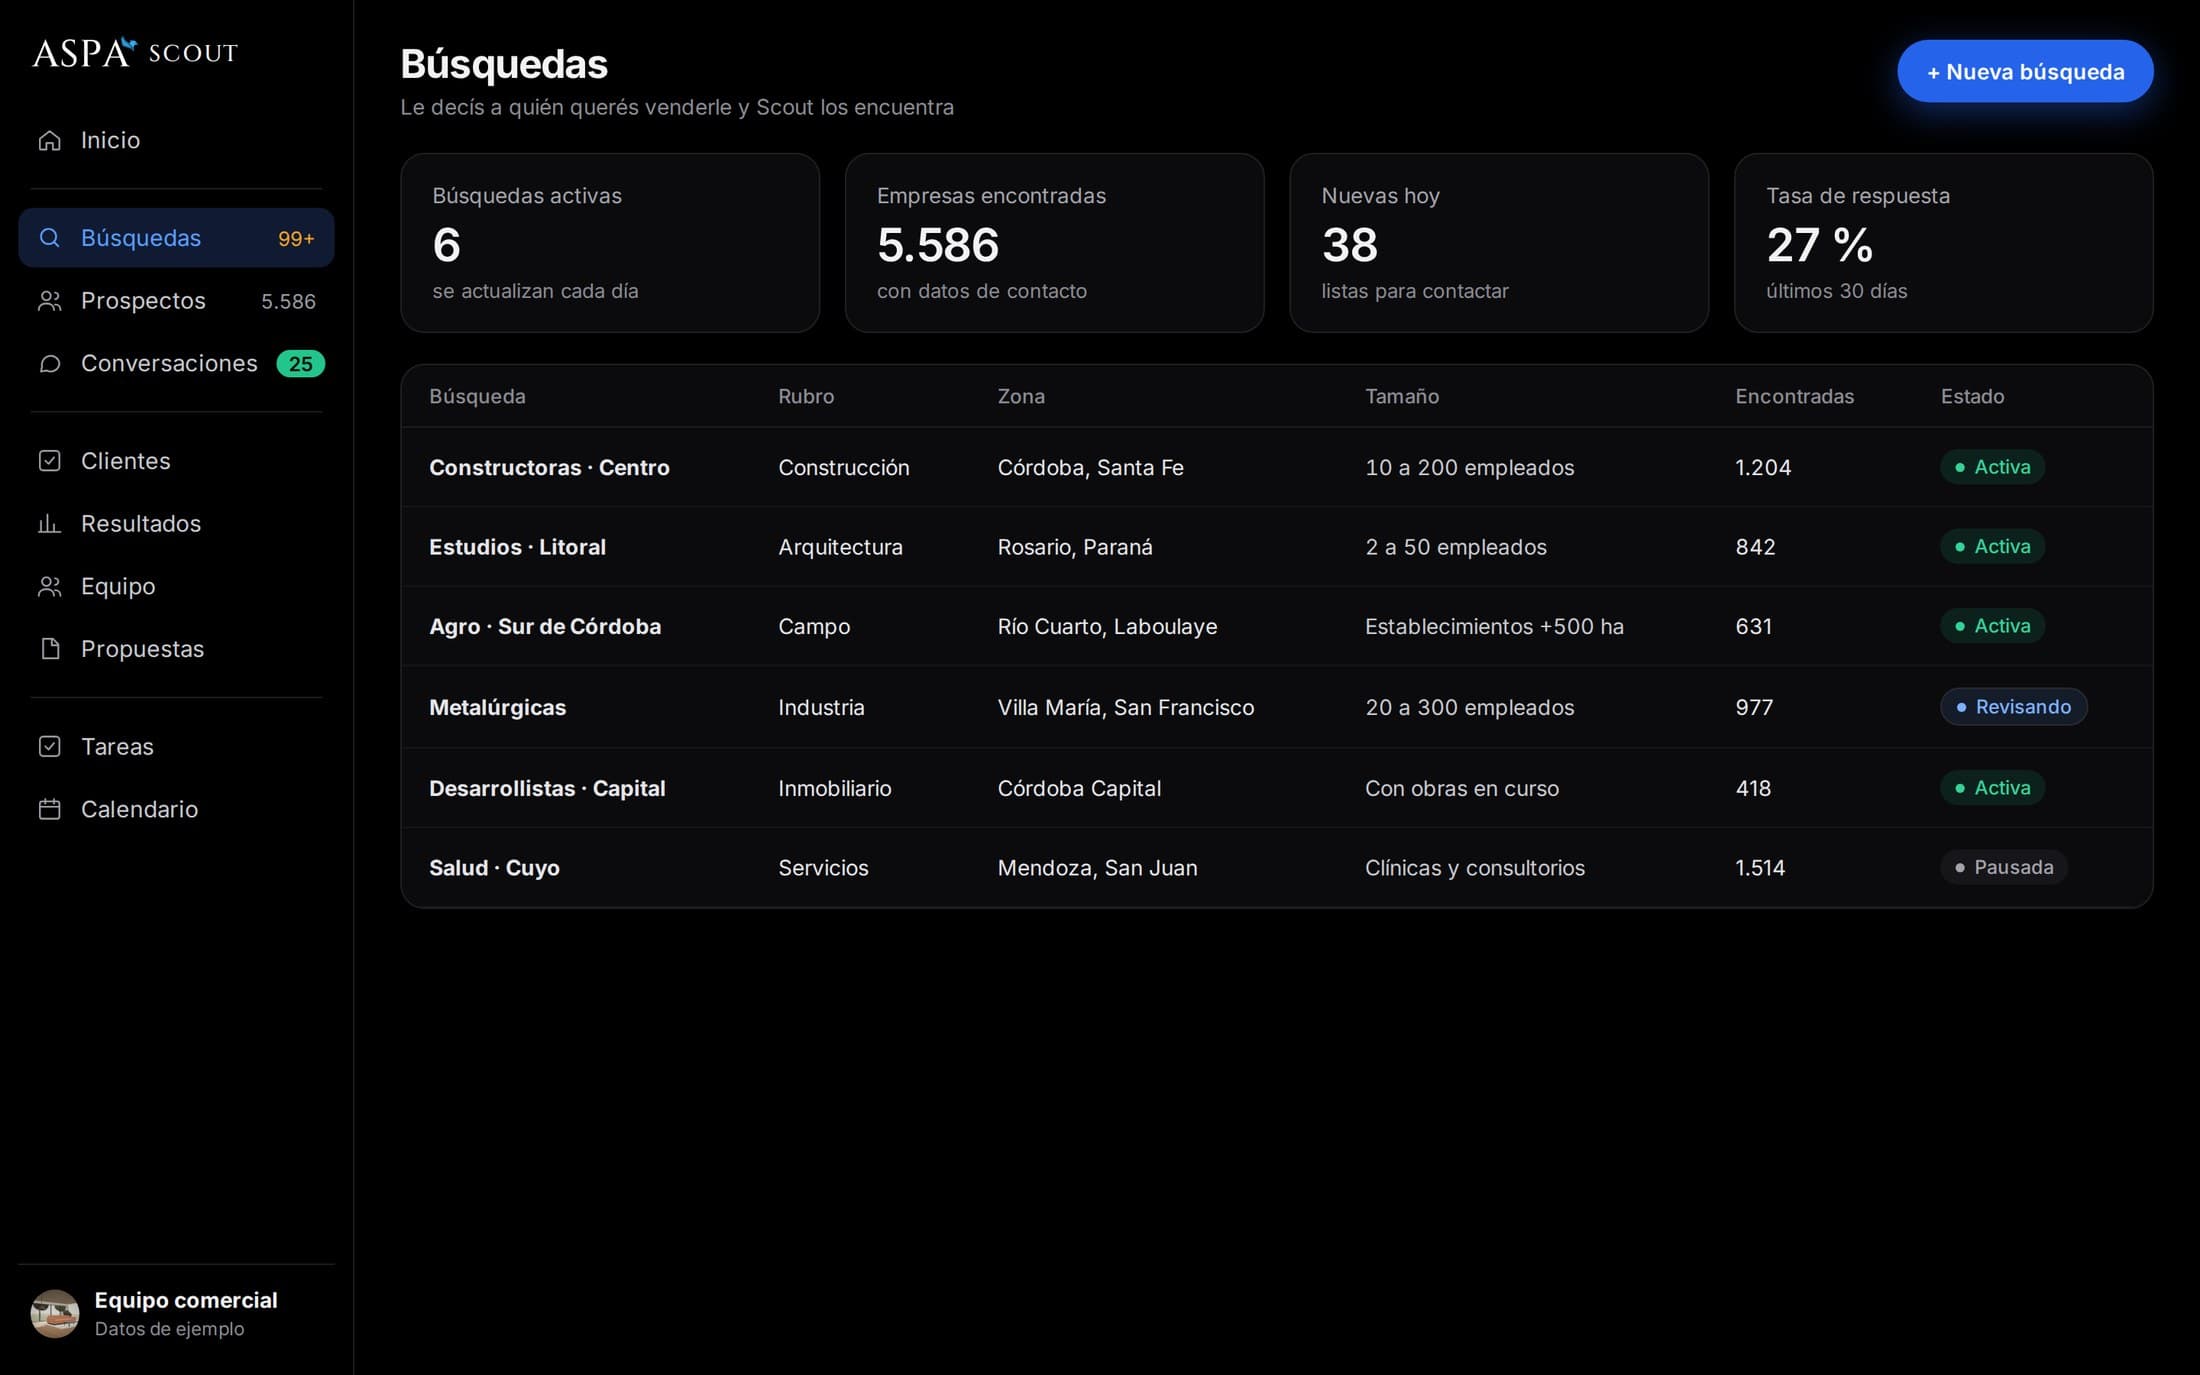This screenshot has width=2200, height=1375.
Task: Click the Arquitectura rubro cell
Action: pos(840,547)
